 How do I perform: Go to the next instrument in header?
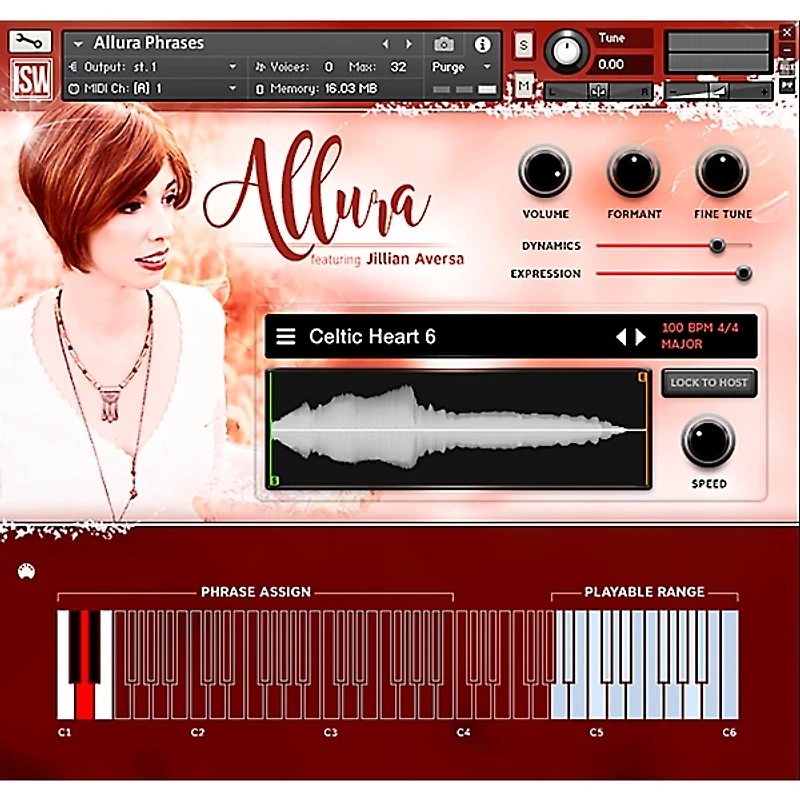(409, 44)
